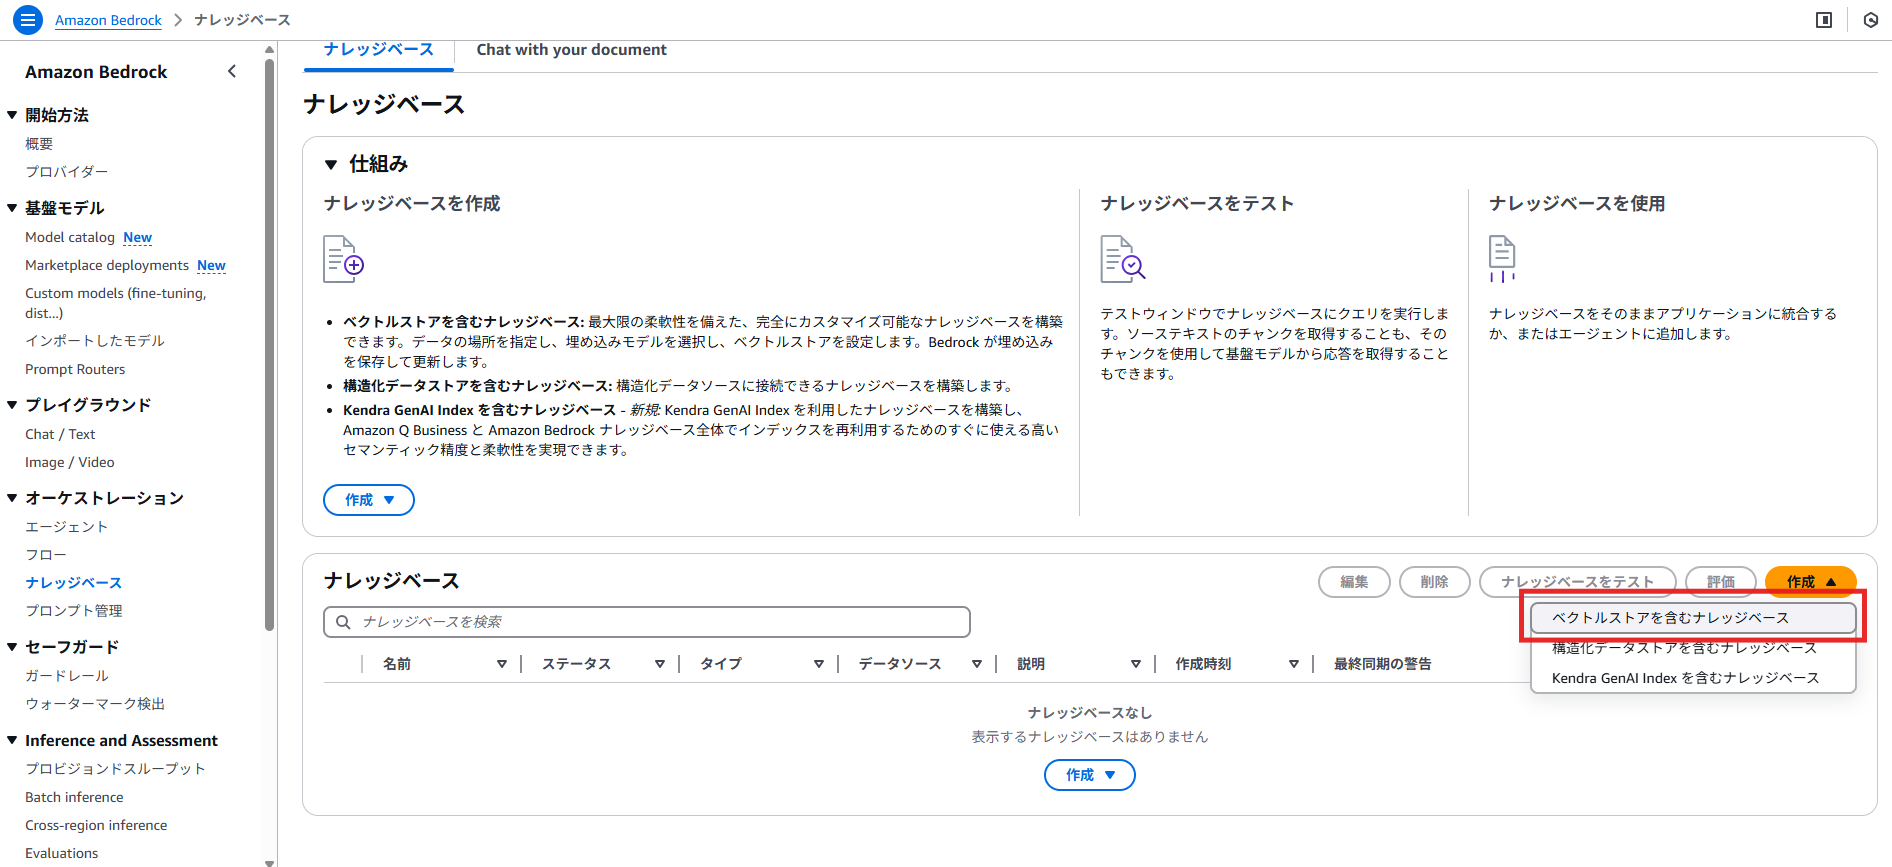
Task: Sort by the ステータス column arrow
Action: [x=660, y=664]
